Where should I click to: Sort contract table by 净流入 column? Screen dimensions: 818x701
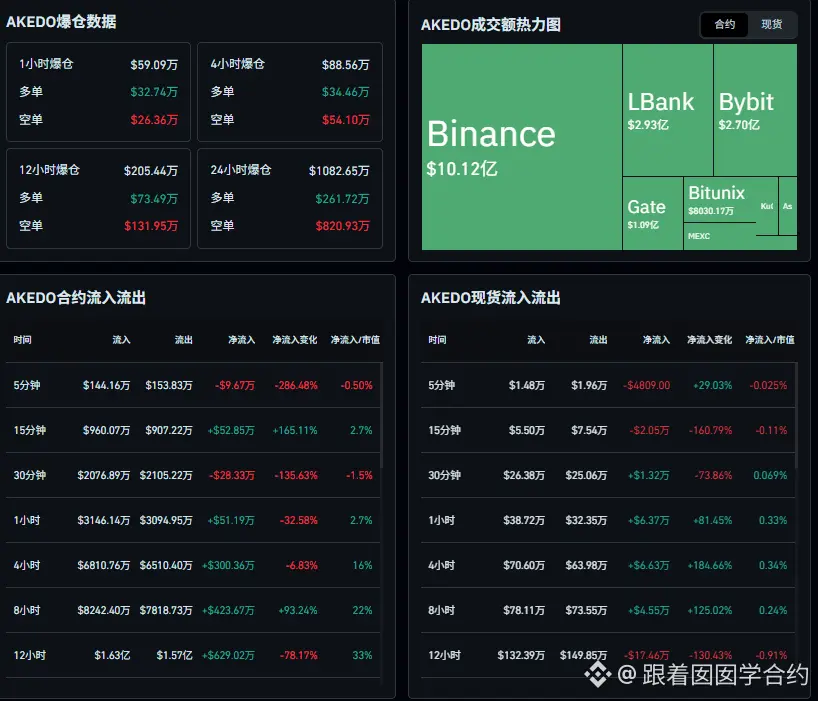[x=242, y=340]
